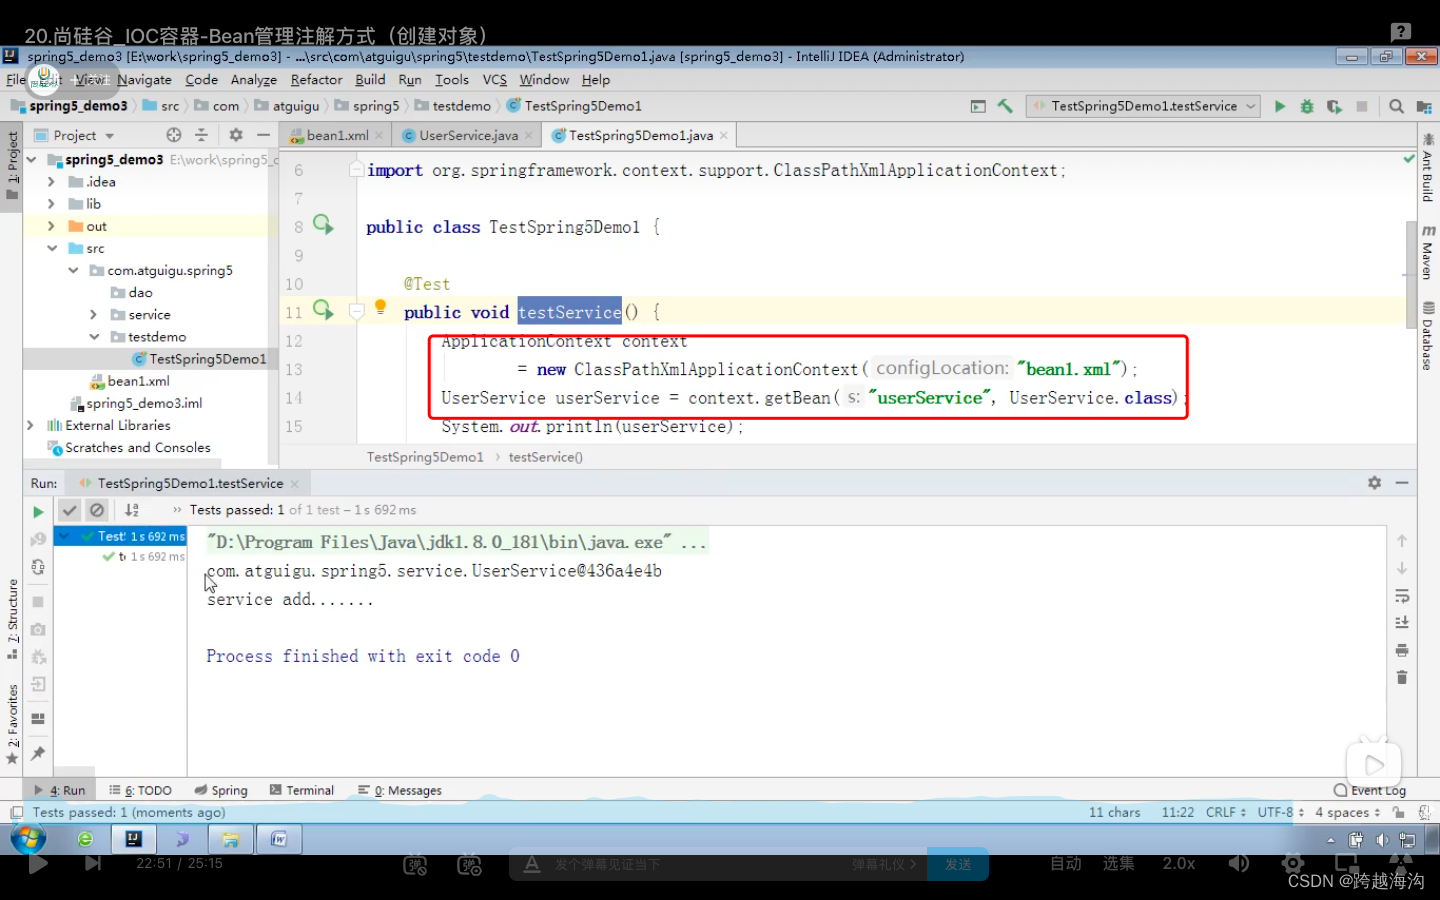Select bean1.xml in the Project tree
The height and width of the screenshot is (900, 1440).
tap(138, 381)
